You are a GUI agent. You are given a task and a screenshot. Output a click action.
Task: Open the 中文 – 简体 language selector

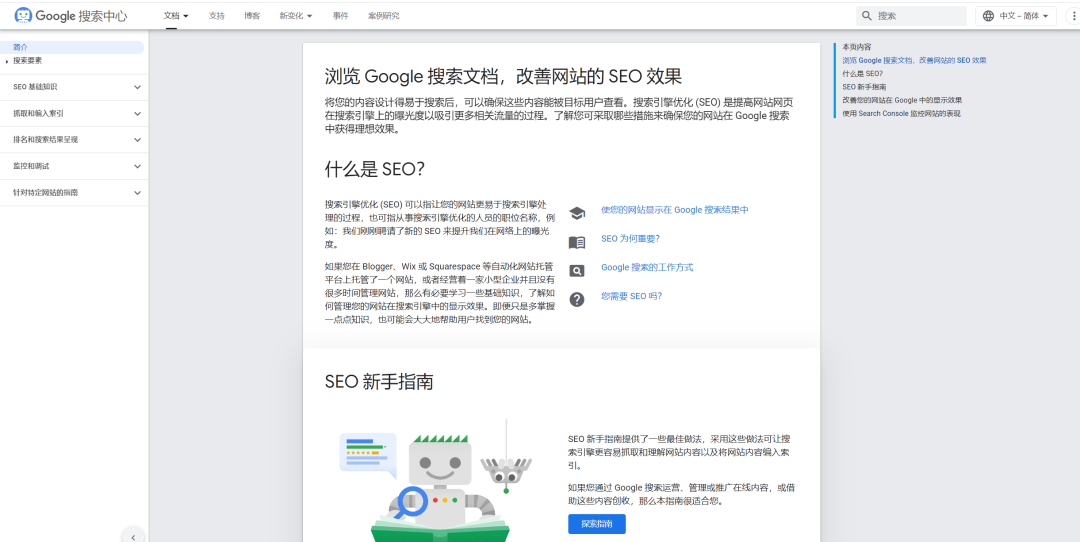[1016, 16]
